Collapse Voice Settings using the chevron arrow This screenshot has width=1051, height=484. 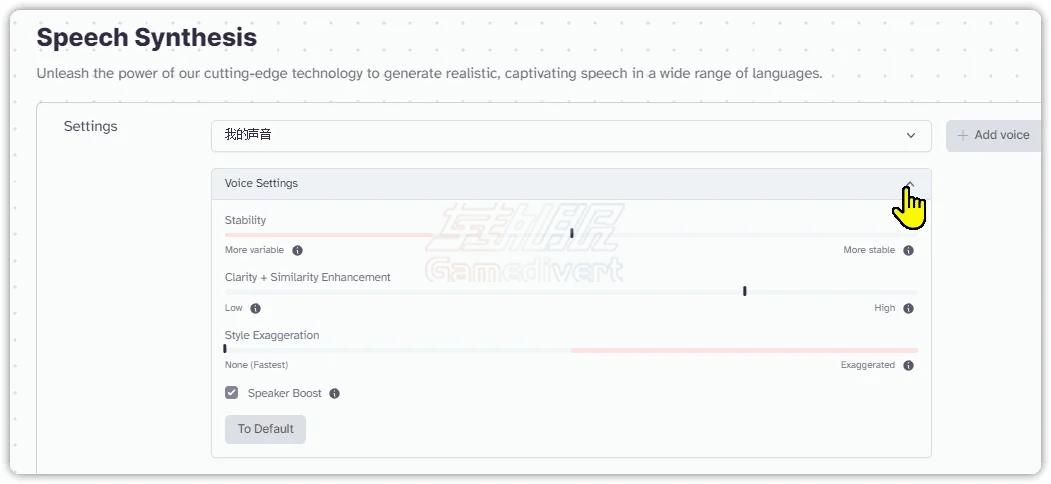(x=909, y=184)
